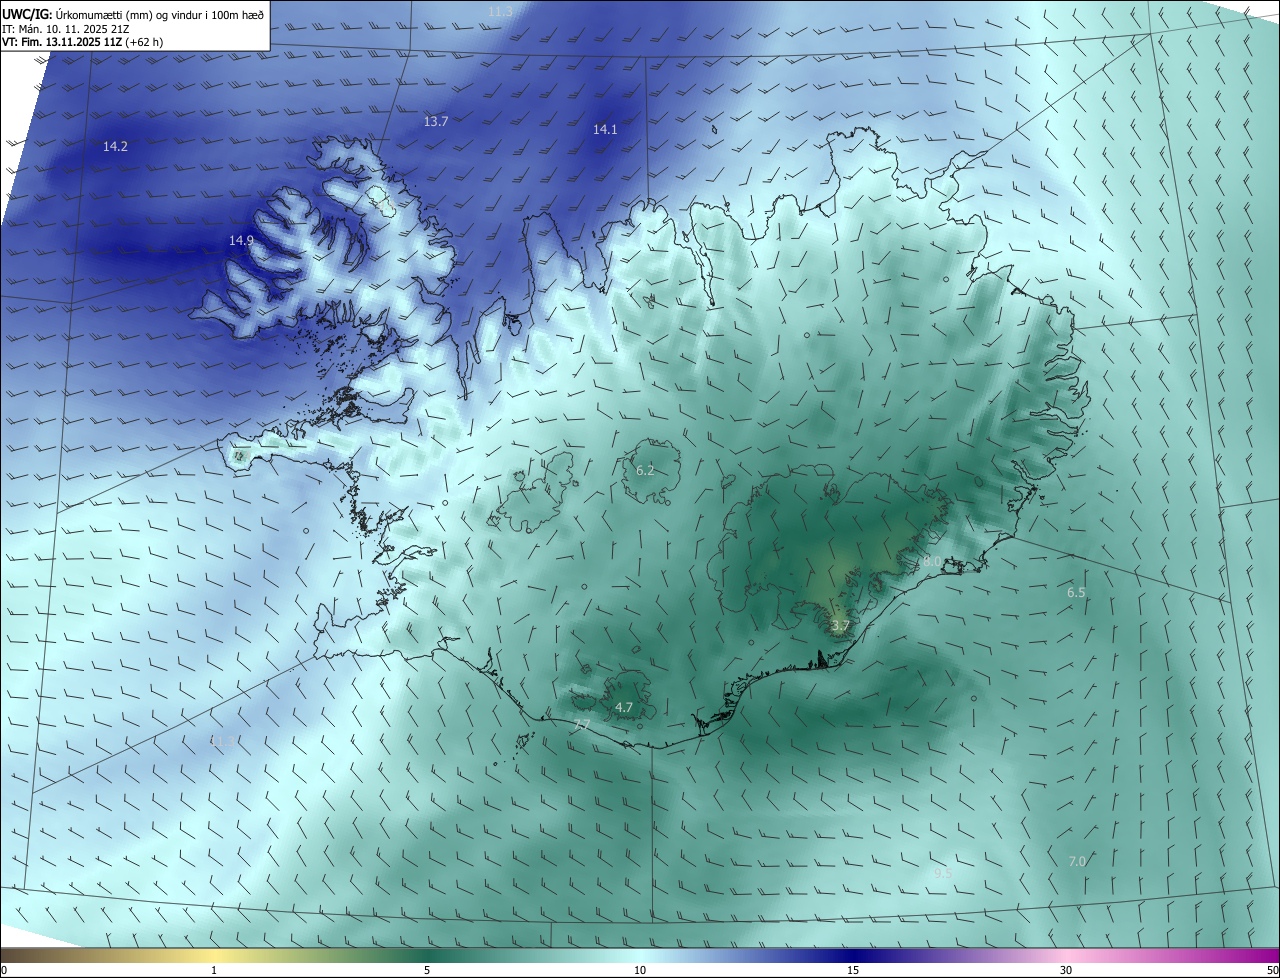This screenshot has height=978, width=1280.
Task: Click the 14.1 value label on the map
Action: [x=605, y=129]
